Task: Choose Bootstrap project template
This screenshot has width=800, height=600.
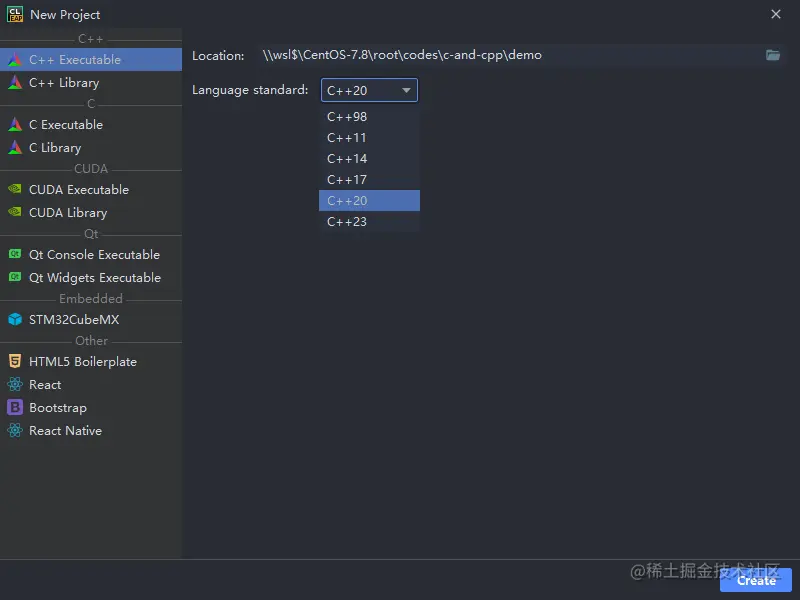Action: 91,407
